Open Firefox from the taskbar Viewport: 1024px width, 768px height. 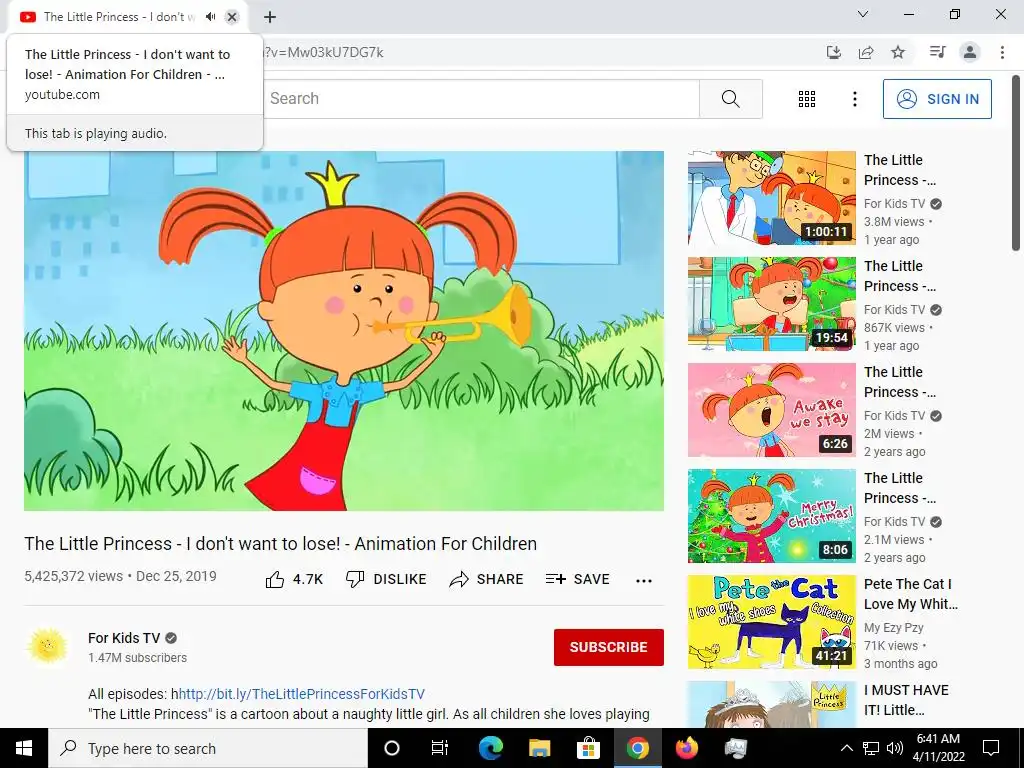click(x=686, y=748)
